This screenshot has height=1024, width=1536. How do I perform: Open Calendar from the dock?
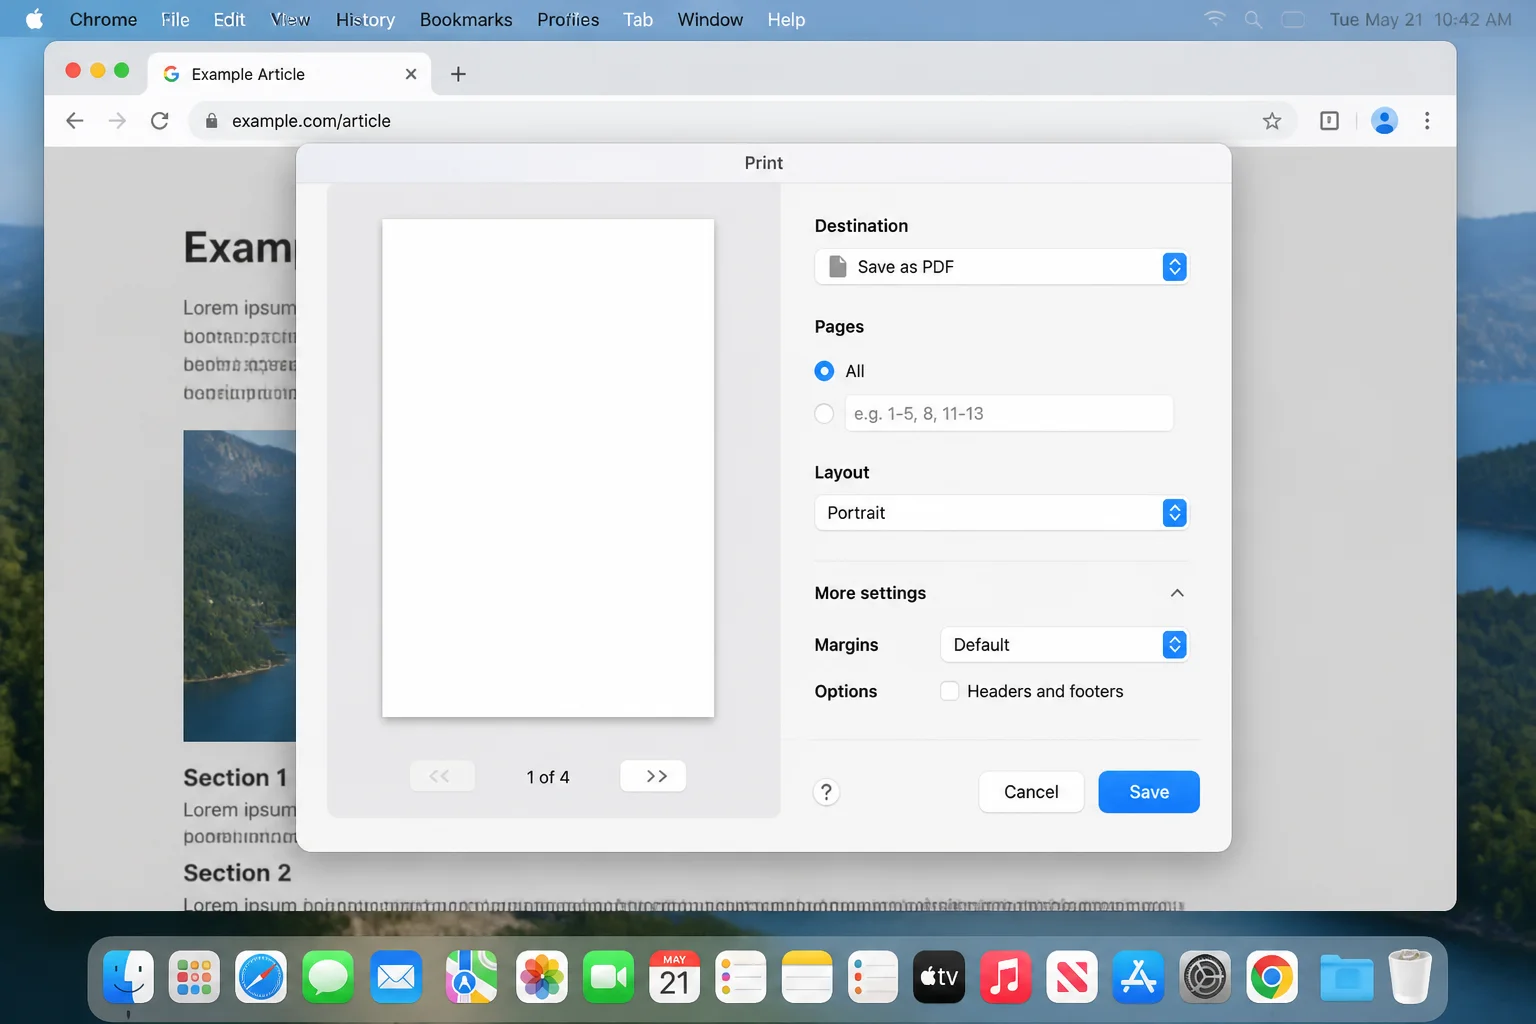(x=675, y=977)
